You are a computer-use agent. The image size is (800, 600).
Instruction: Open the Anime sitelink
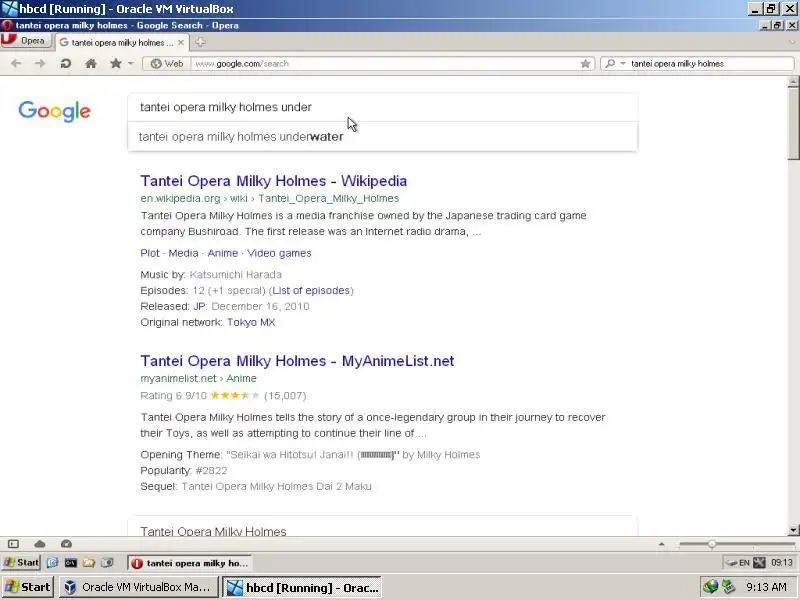coord(222,253)
